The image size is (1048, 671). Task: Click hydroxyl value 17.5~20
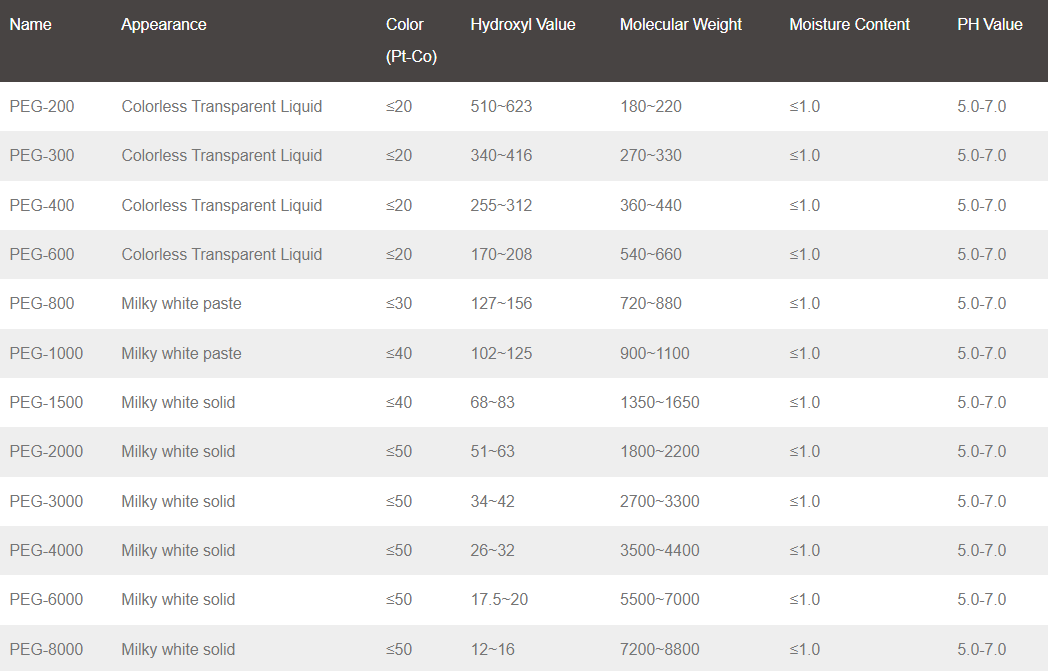(x=499, y=599)
